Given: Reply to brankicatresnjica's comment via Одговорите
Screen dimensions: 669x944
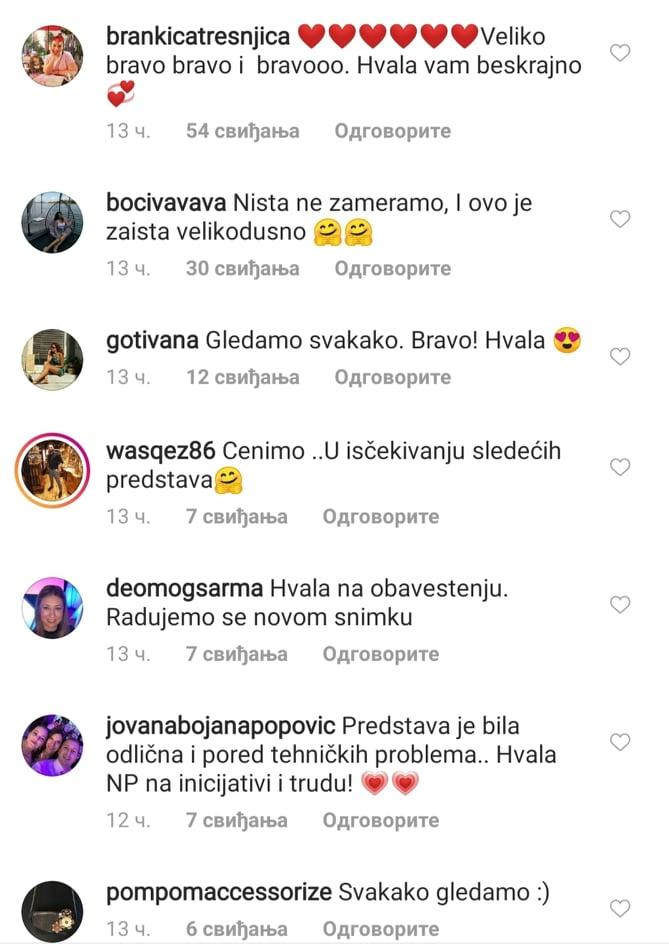Looking at the screenshot, I should [x=393, y=131].
